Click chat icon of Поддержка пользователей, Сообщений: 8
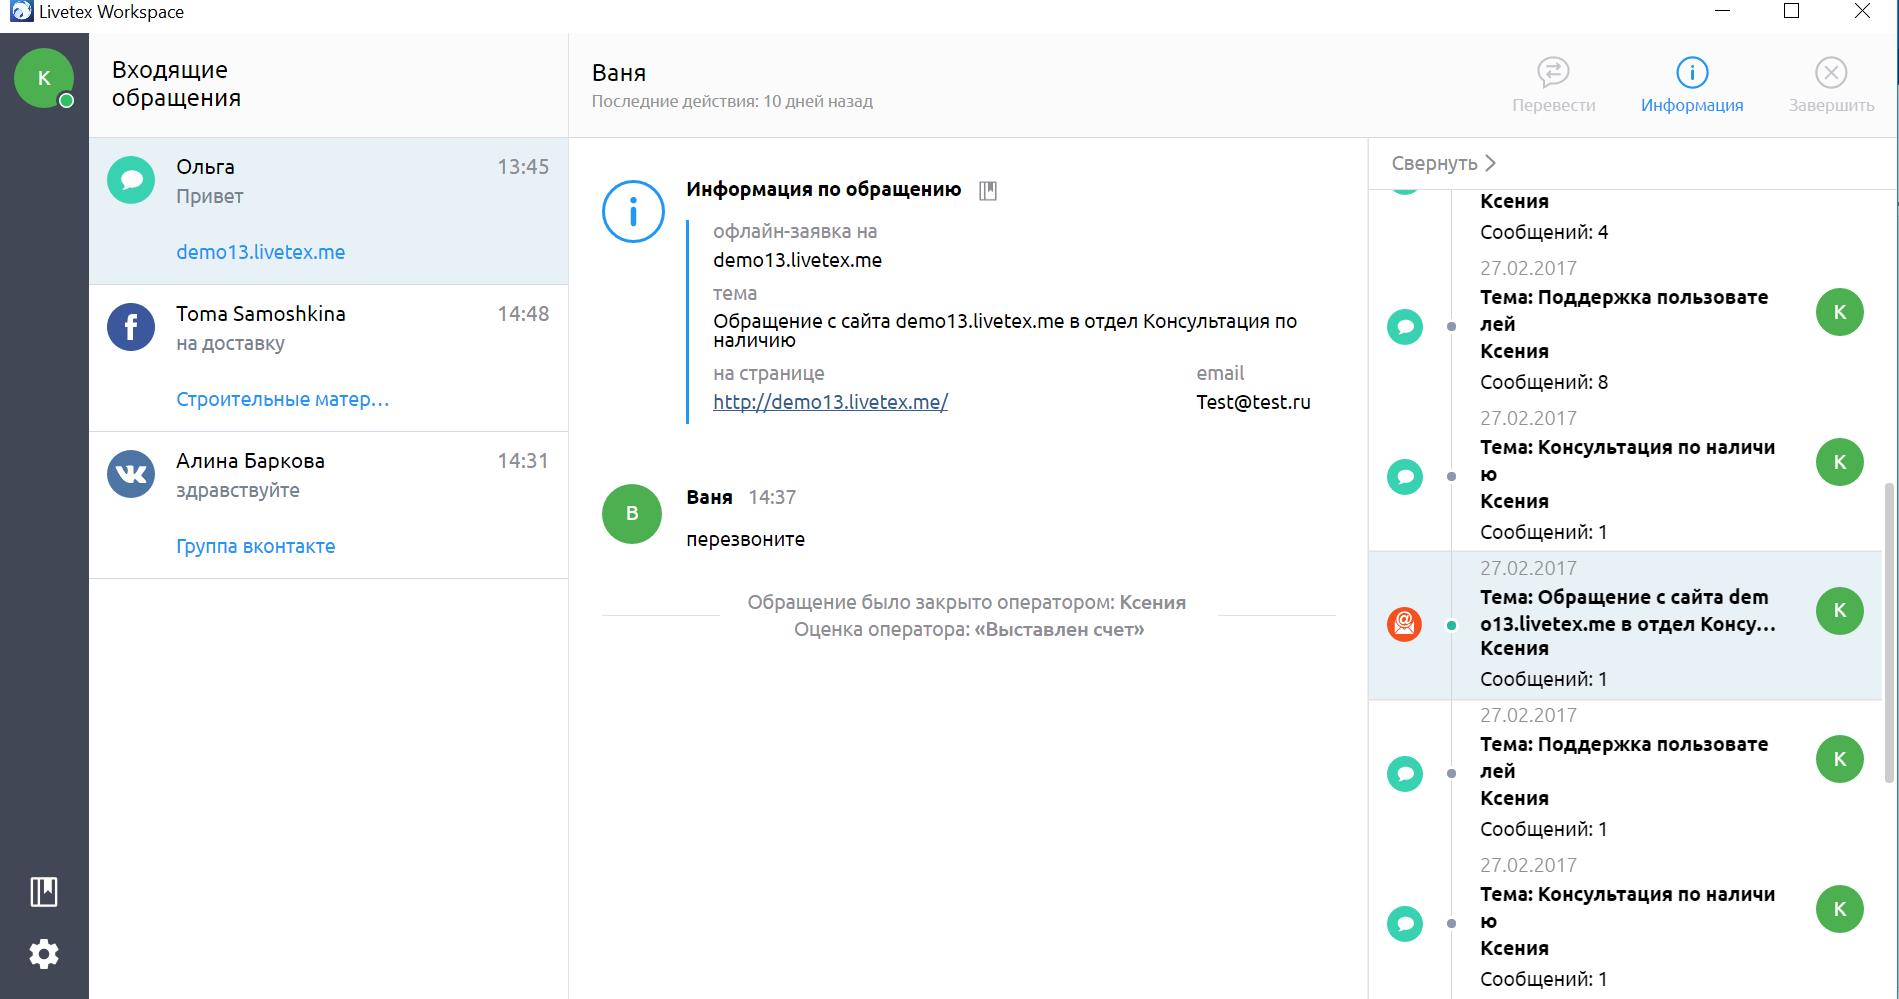The image size is (1899, 999). point(1405,327)
